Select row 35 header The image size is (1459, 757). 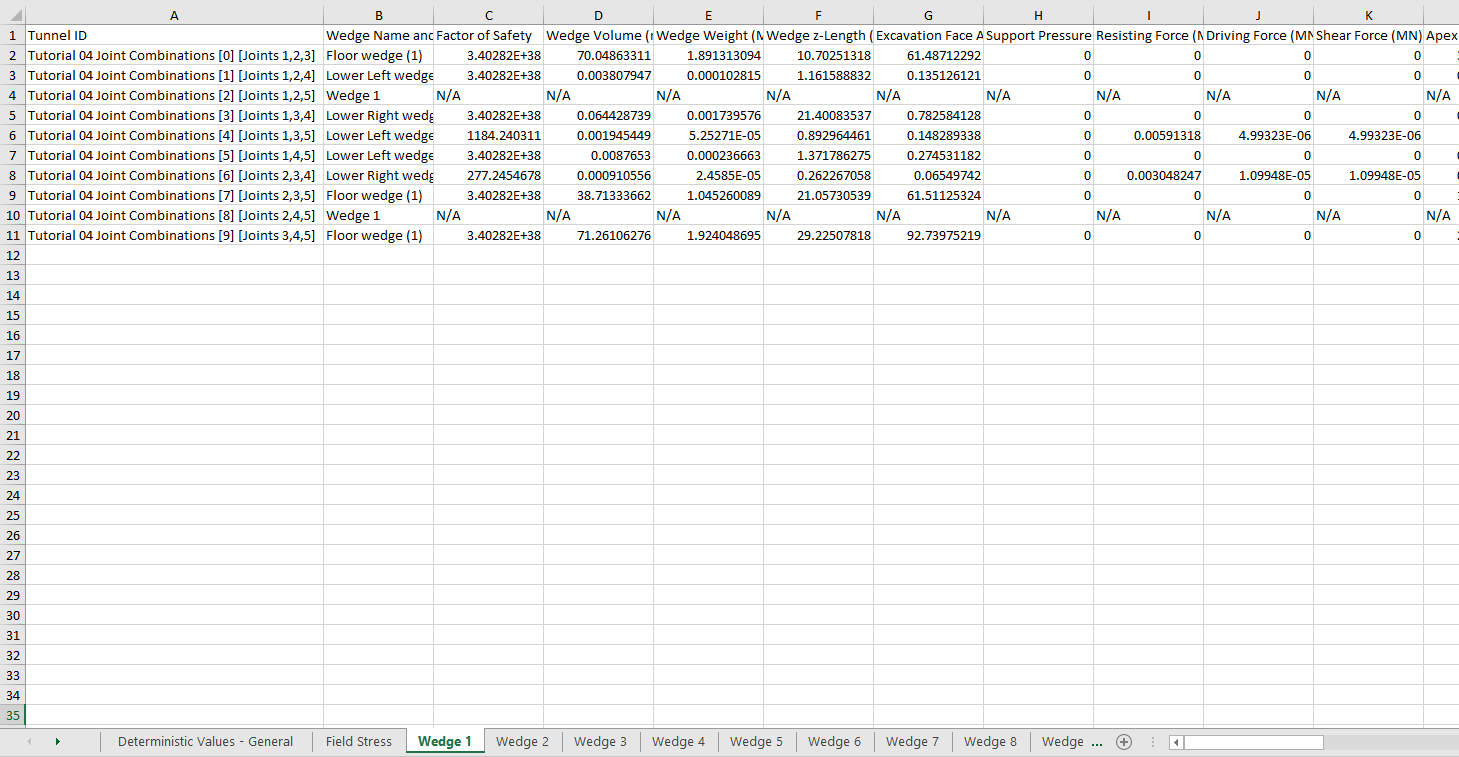[x=12, y=715]
